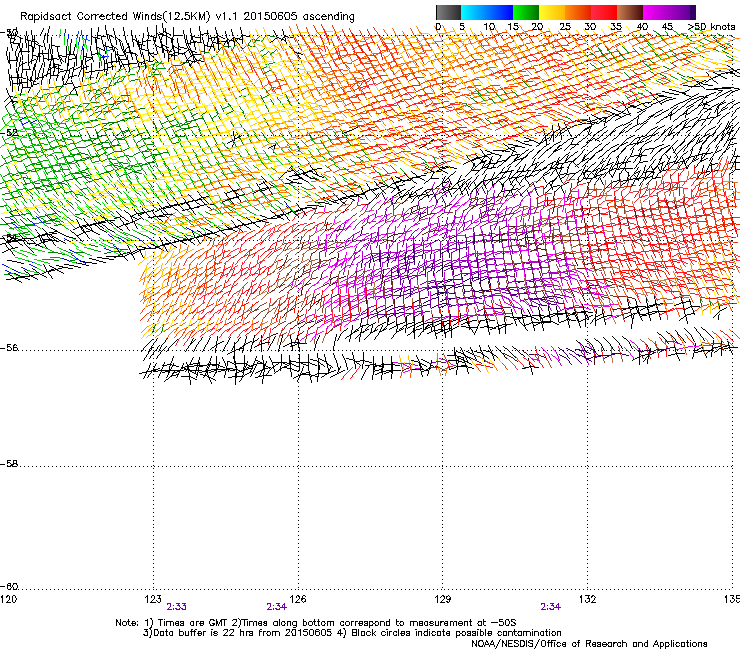This screenshot has height=650, width=740.
Task: Click the cyan-blue 5-15 knots color segment
Action: [x=487, y=12]
